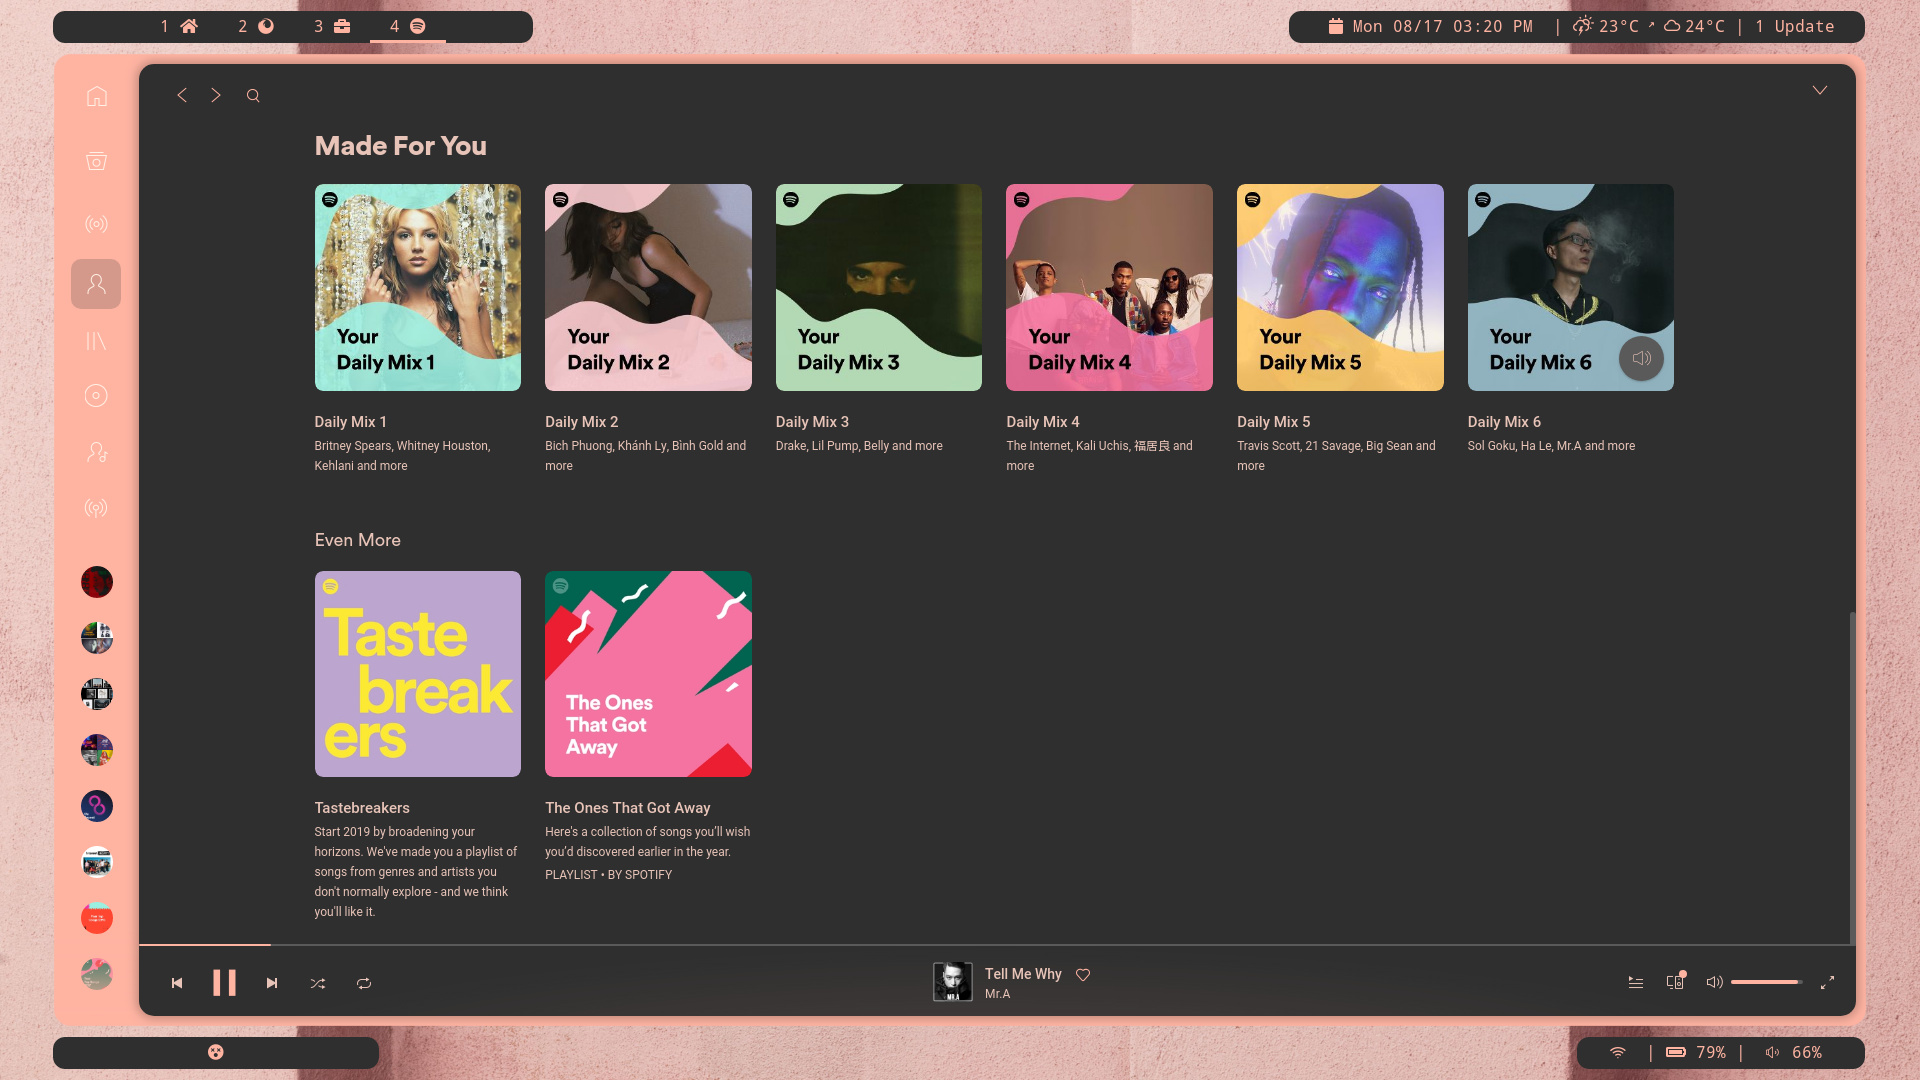Open the bright red playlist avatar in sidebar
The height and width of the screenshot is (1080, 1920).
tap(97, 918)
